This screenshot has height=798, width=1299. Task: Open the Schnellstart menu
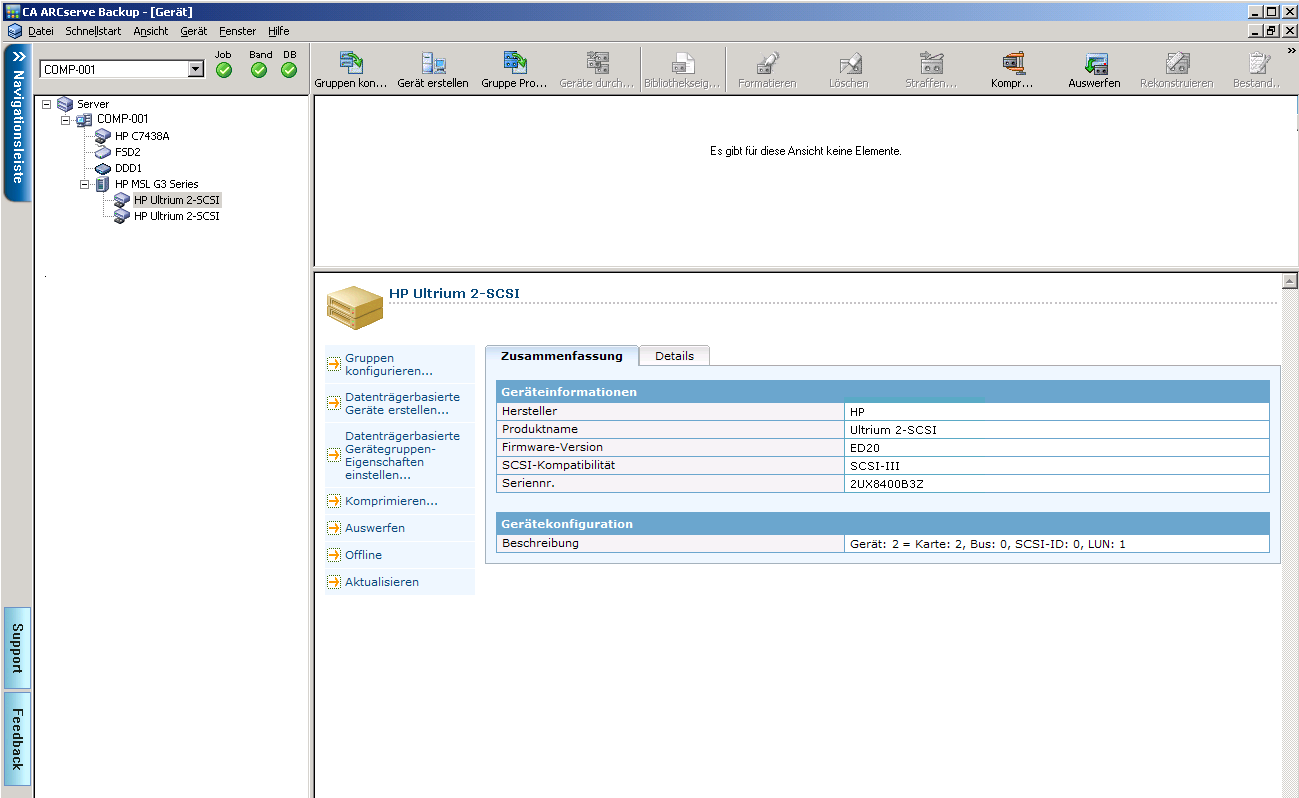93,31
